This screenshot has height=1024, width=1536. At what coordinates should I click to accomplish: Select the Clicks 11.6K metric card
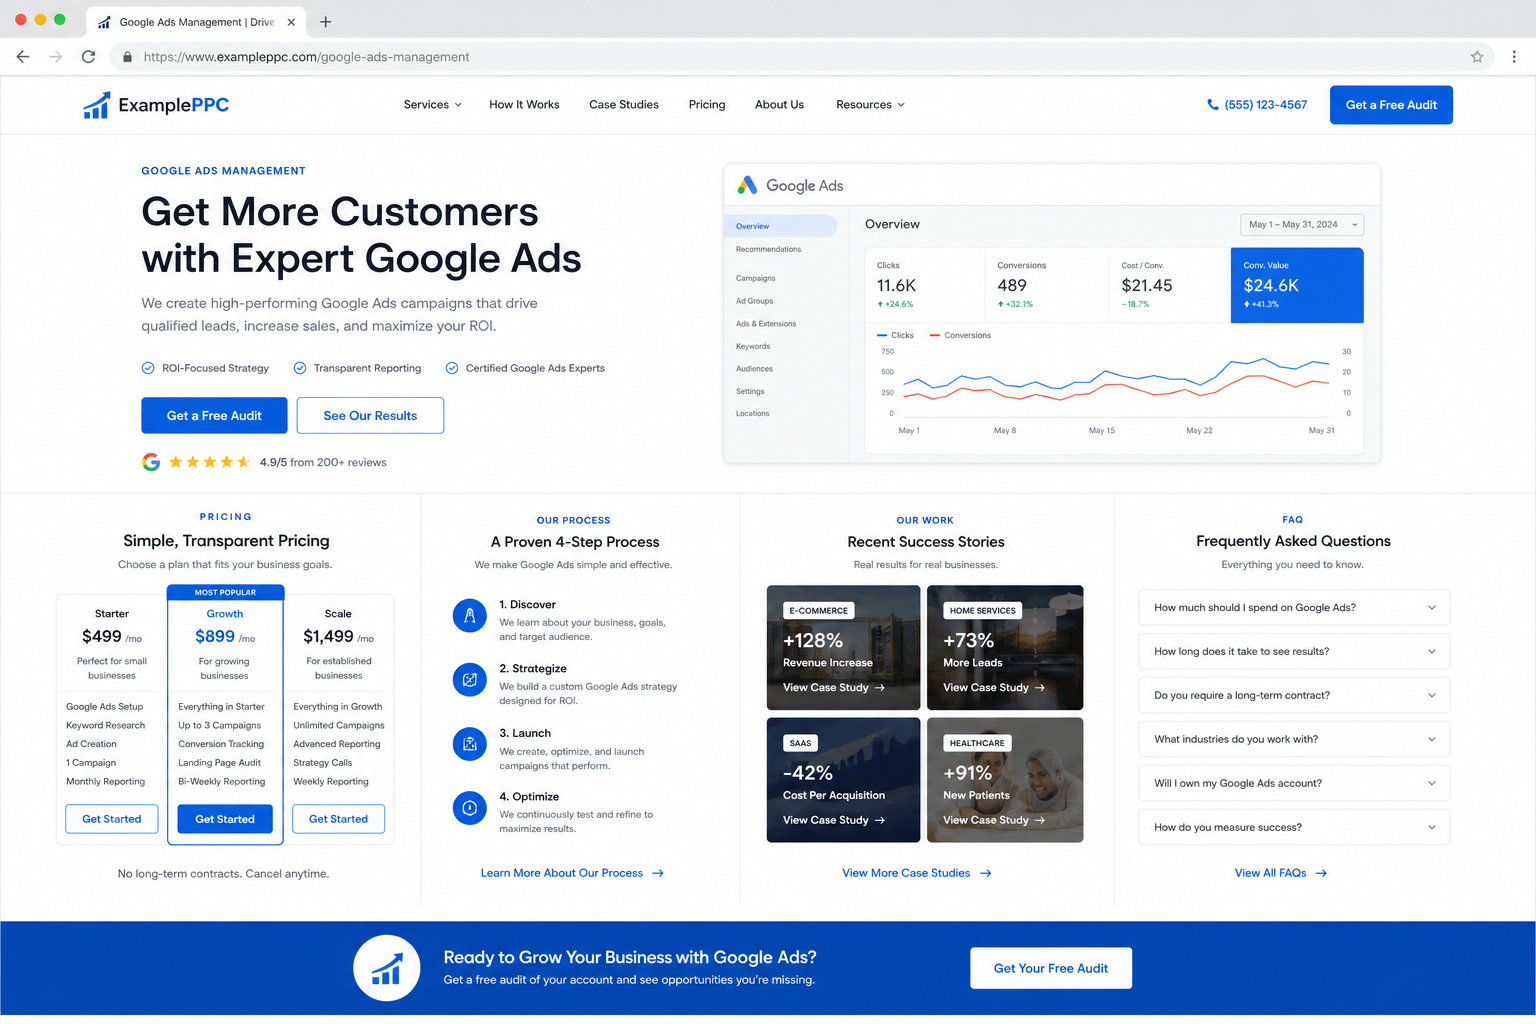point(925,285)
